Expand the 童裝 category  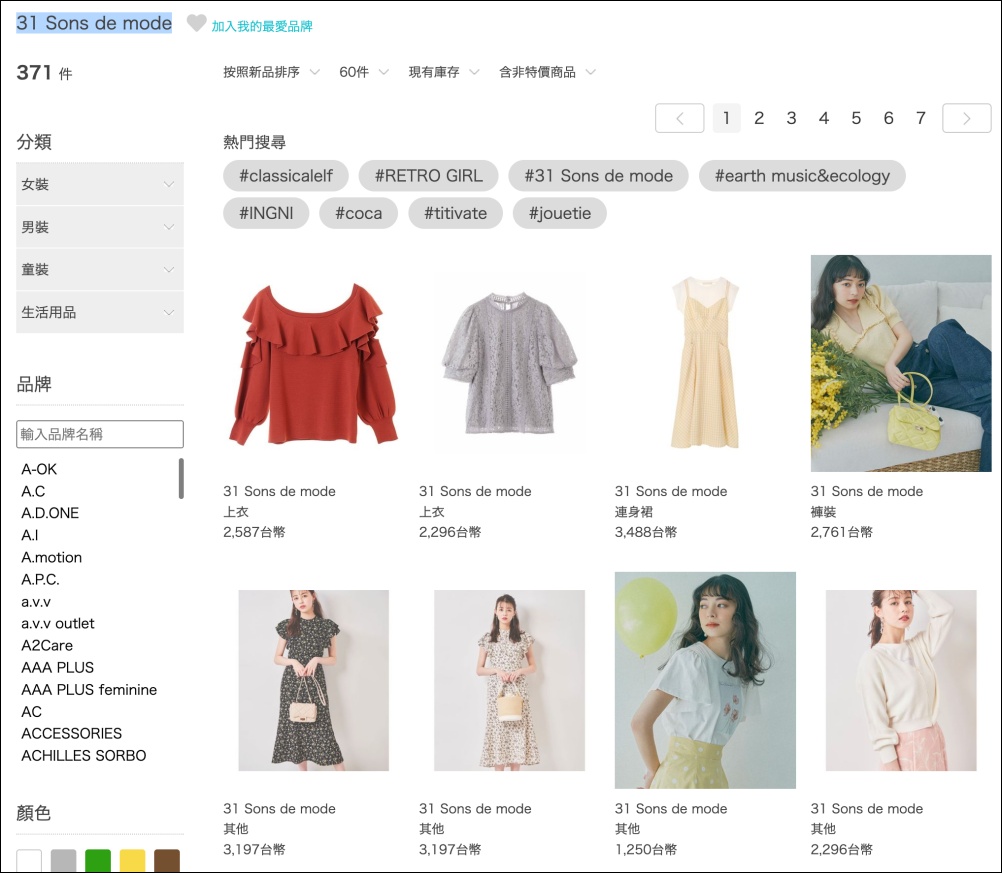pyautogui.click(x=100, y=270)
